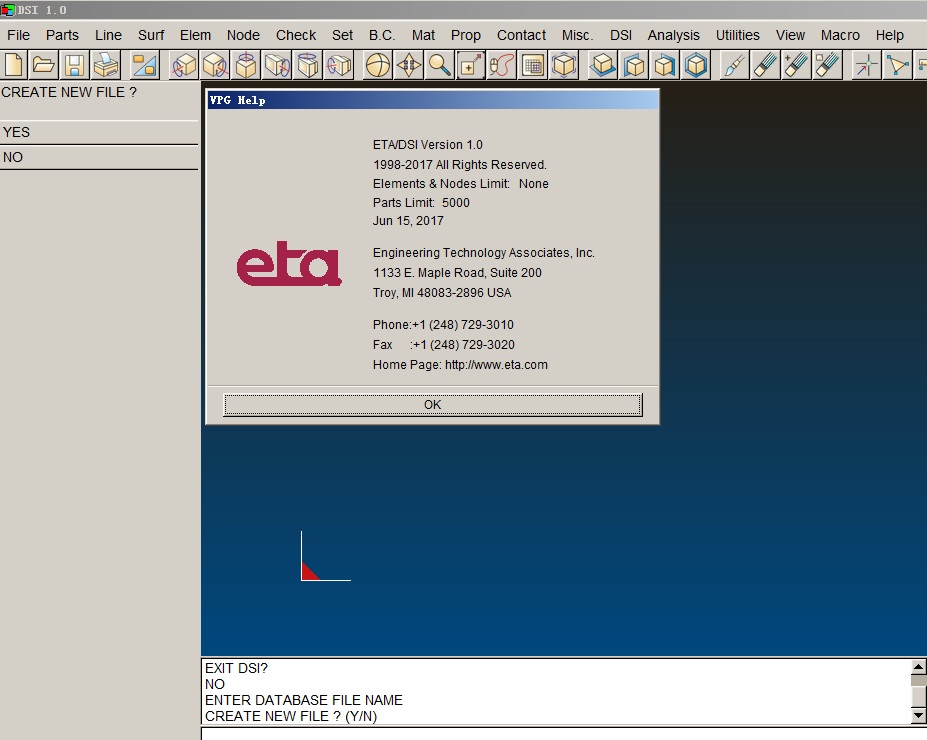Click the part on/off squares triangle icon
This screenshot has width=927, height=740.
tap(144, 65)
